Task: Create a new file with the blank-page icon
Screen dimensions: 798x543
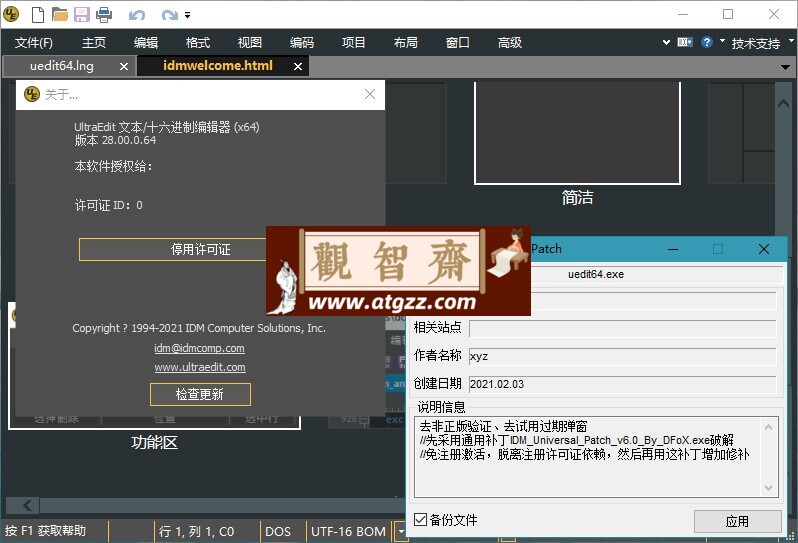Action: pos(38,15)
